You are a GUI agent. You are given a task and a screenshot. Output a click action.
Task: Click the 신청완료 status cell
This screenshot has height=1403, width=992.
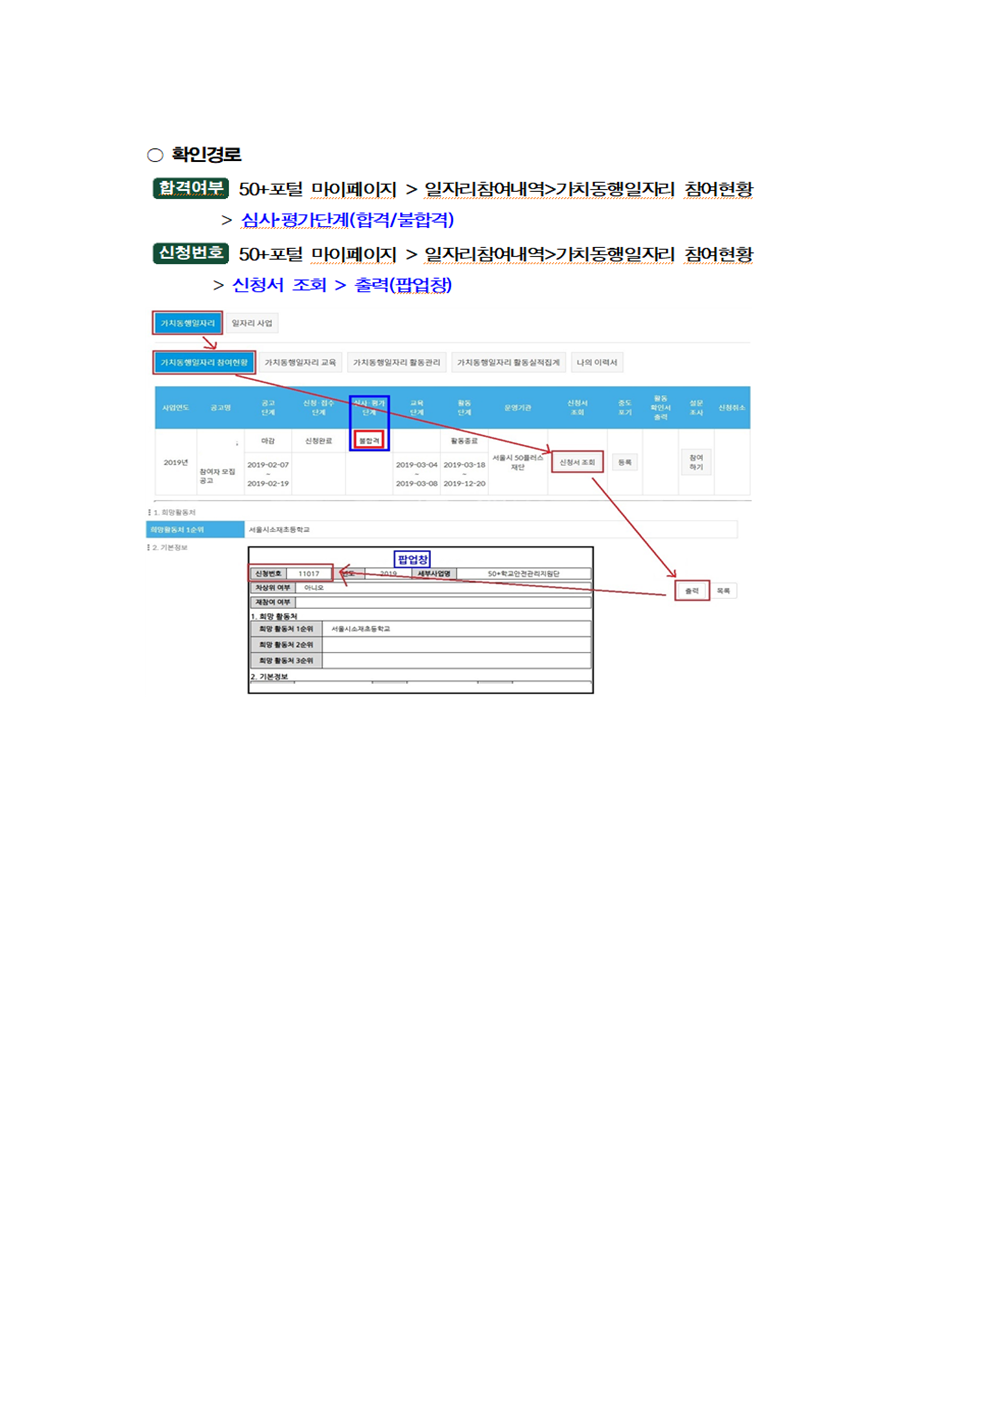319,440
